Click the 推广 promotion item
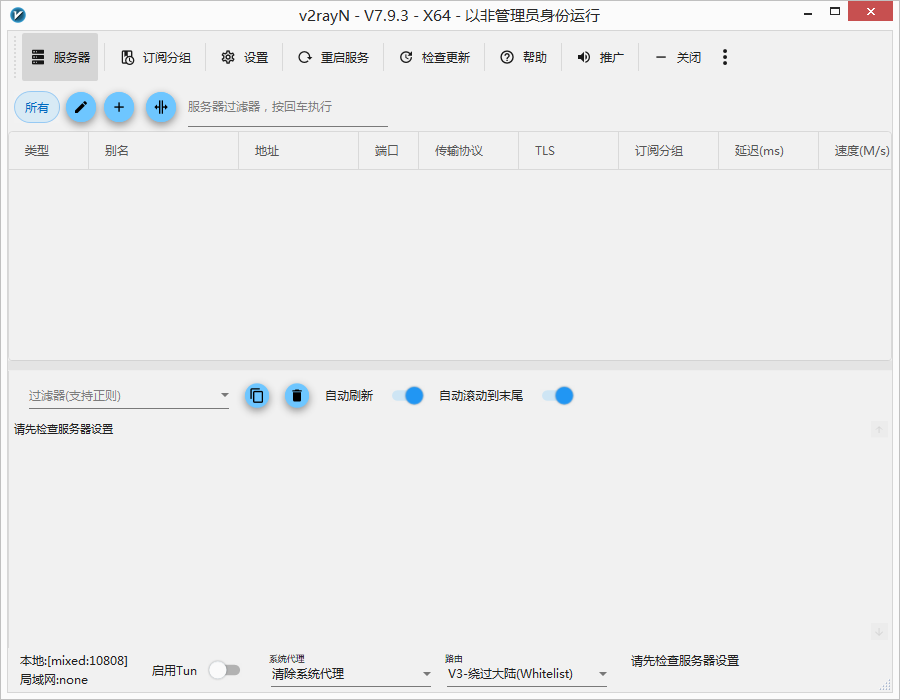Screen dimensions: 900x700 (600, 57)
